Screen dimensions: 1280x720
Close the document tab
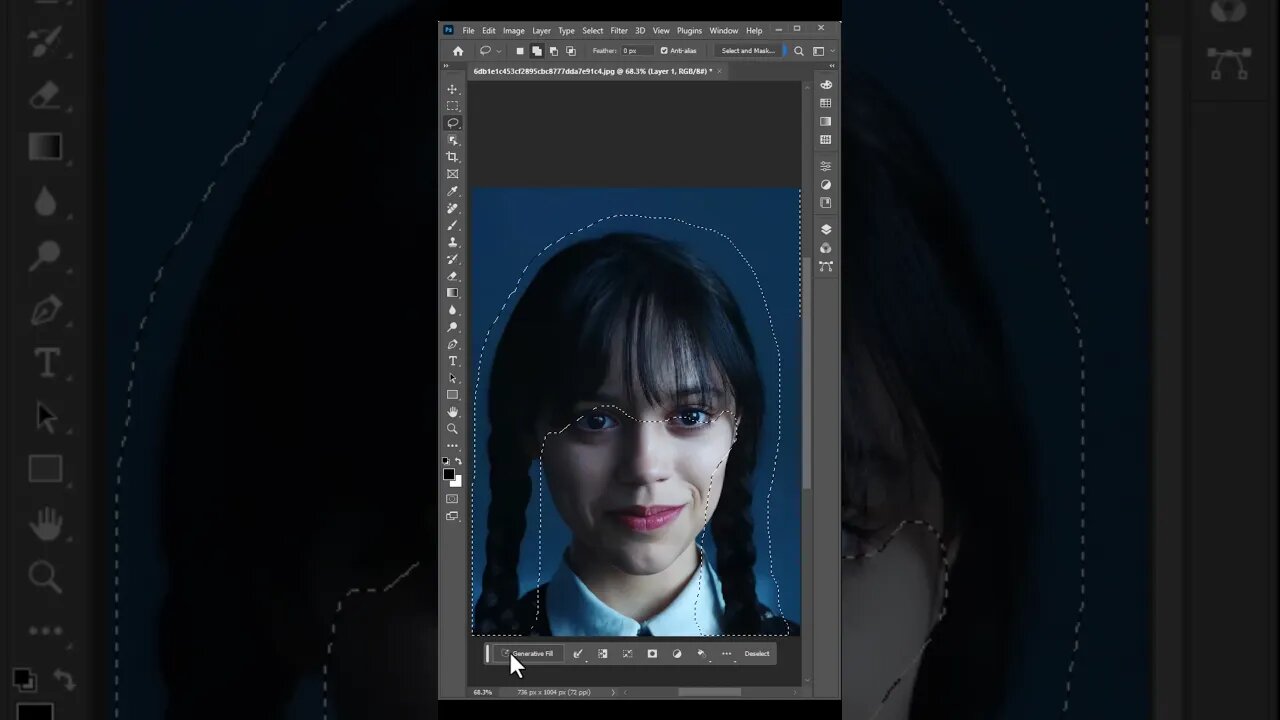tap(719, 72)
